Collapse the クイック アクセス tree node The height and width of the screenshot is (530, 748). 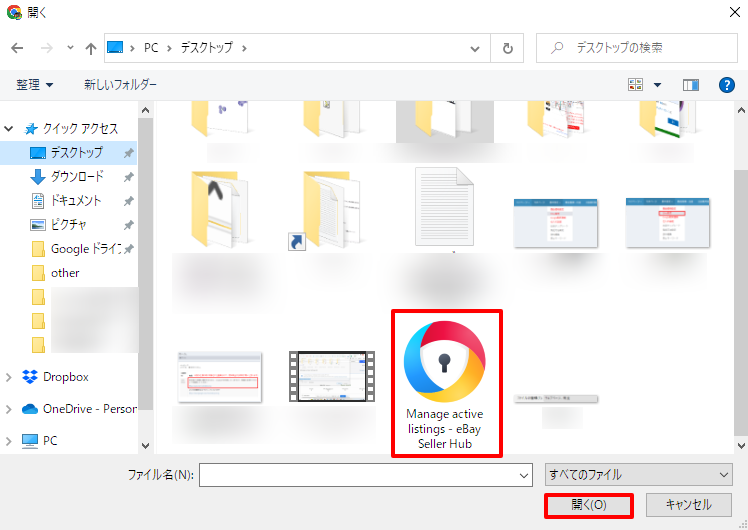click(9, 128)
